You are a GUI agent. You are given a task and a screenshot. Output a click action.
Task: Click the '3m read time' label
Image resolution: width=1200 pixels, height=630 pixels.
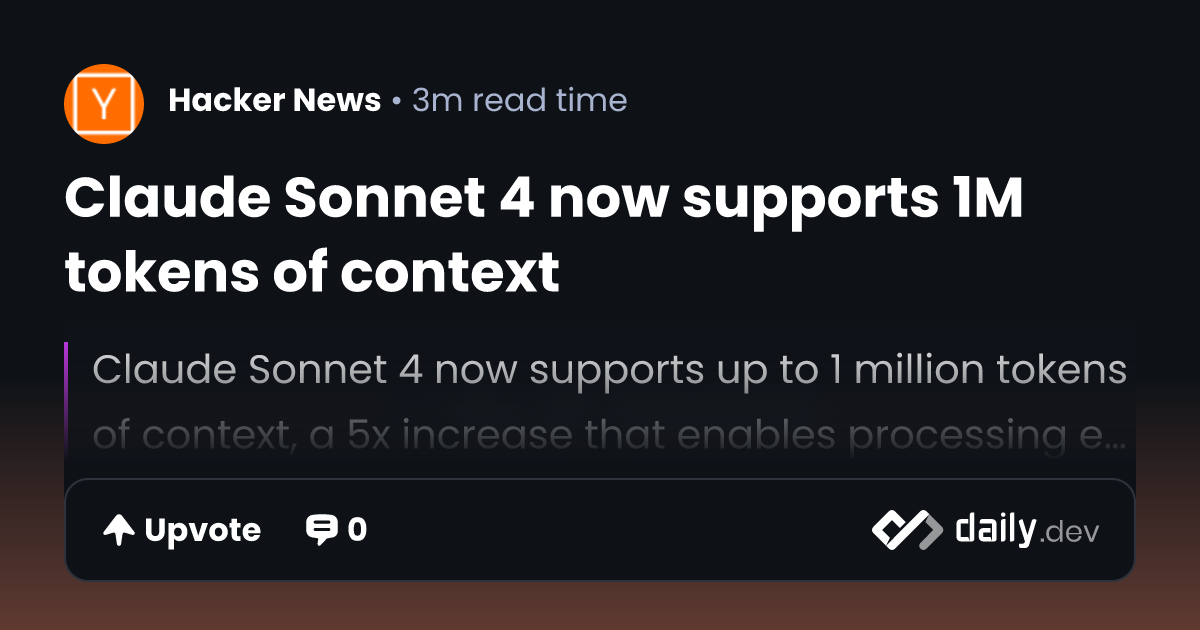pyautogui.click(x=519, y=100)
